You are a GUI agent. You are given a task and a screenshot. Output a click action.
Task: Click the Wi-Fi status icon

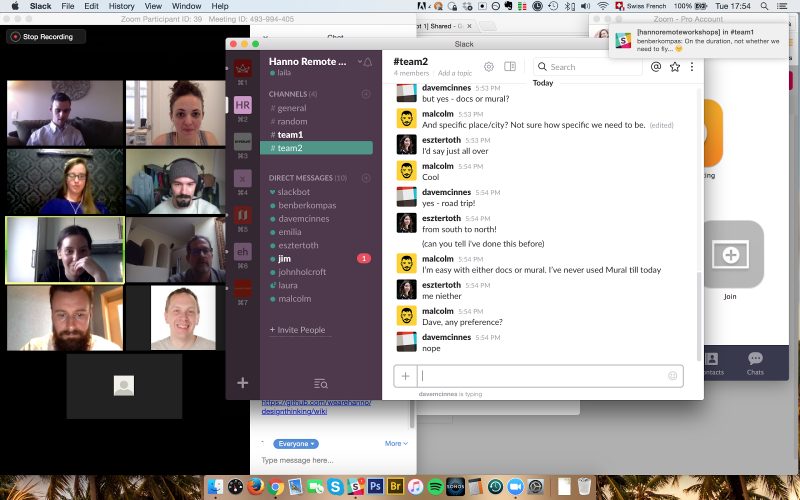(603, 6)
